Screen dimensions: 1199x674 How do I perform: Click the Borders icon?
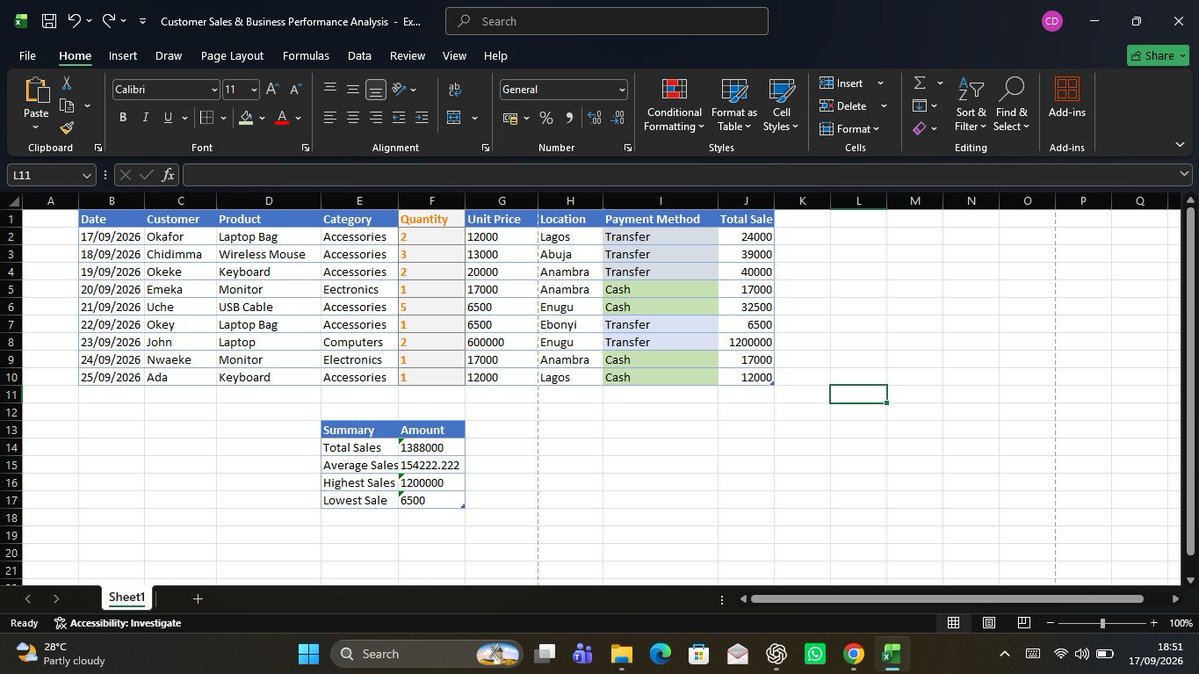[x=206, y=117]
